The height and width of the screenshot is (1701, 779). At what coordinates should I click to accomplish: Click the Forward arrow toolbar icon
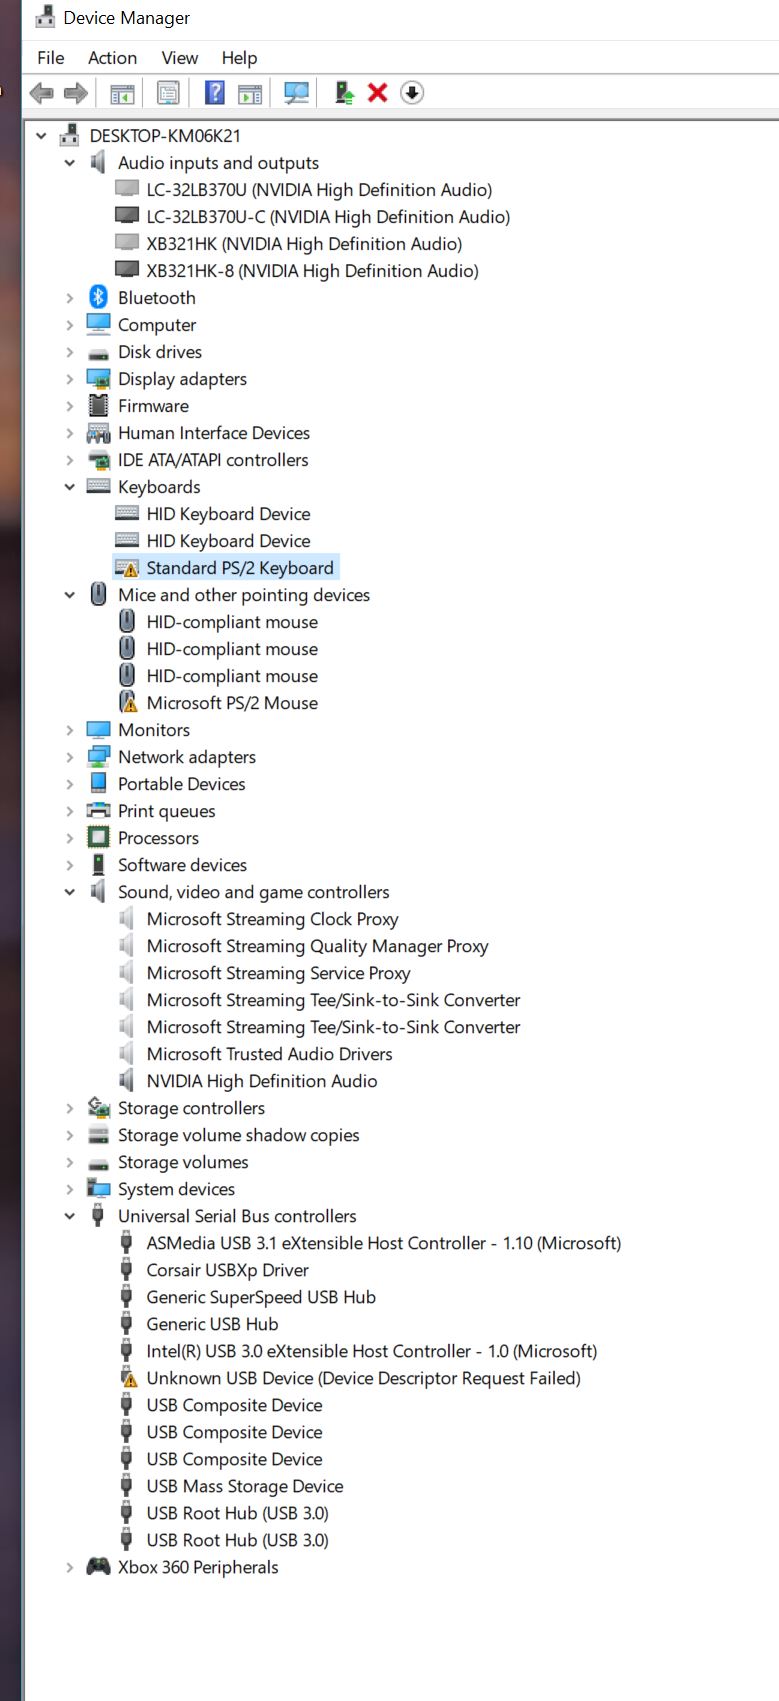pyautogui.click(x=76, y=93)
